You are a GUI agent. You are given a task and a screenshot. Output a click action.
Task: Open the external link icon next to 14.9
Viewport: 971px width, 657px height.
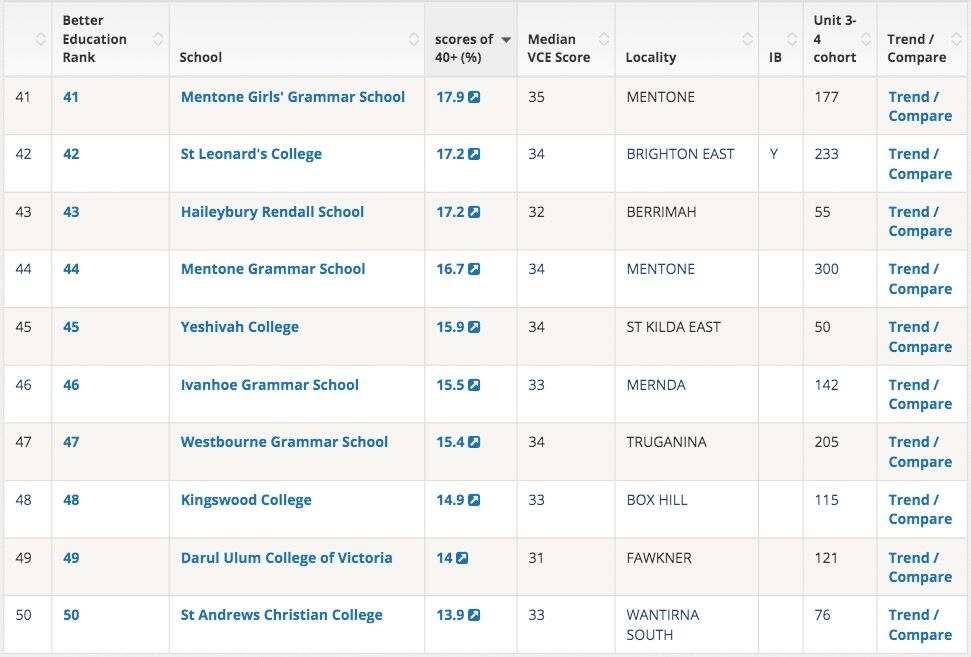pos(474,500)
